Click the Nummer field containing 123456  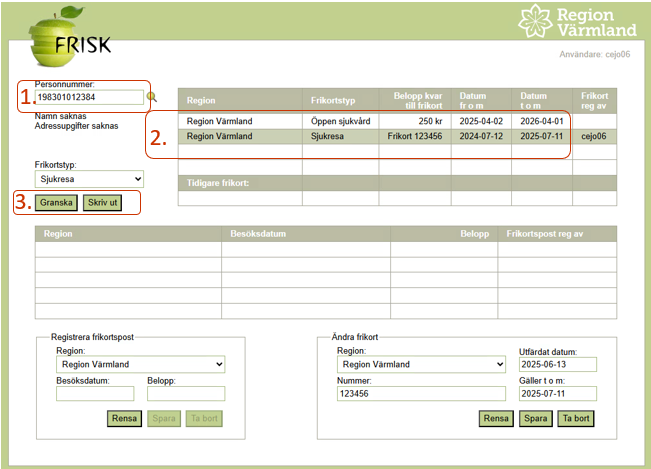[421, 394]
